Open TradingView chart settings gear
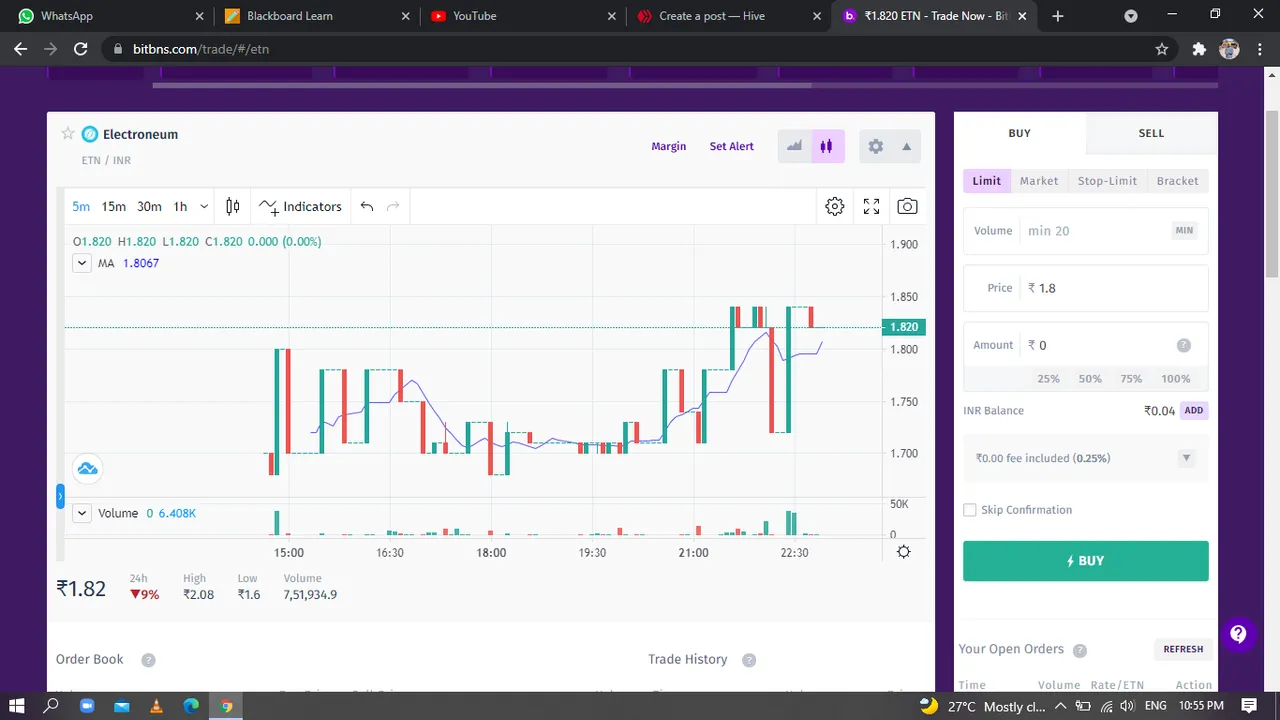Image resolution: width=1280 pixels, height=720 pixels. 835,206
